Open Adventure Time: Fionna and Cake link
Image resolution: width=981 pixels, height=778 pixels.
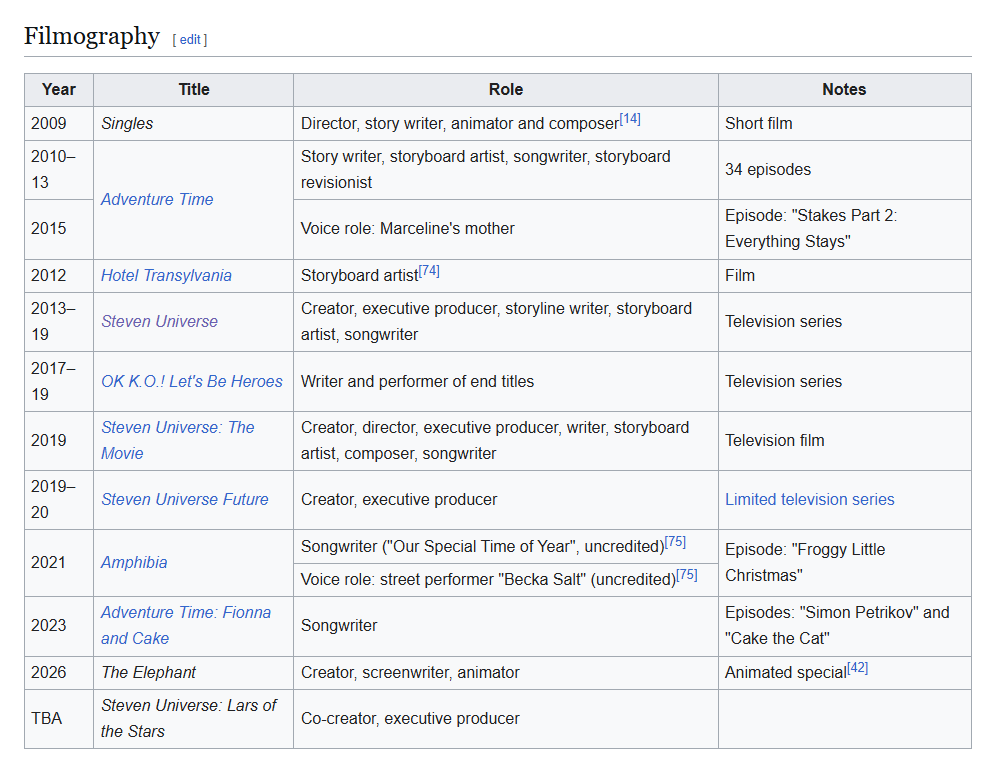point(186,625)
